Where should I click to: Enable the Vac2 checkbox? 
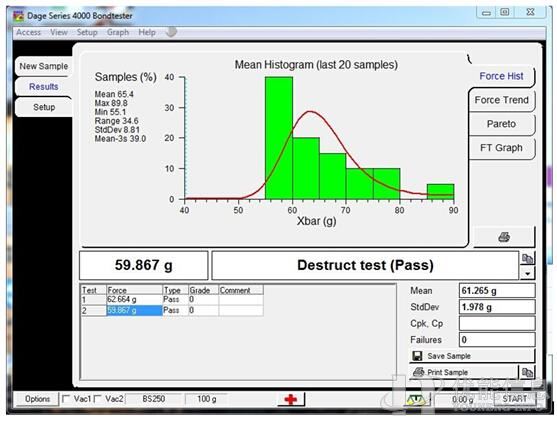[98, 399]
